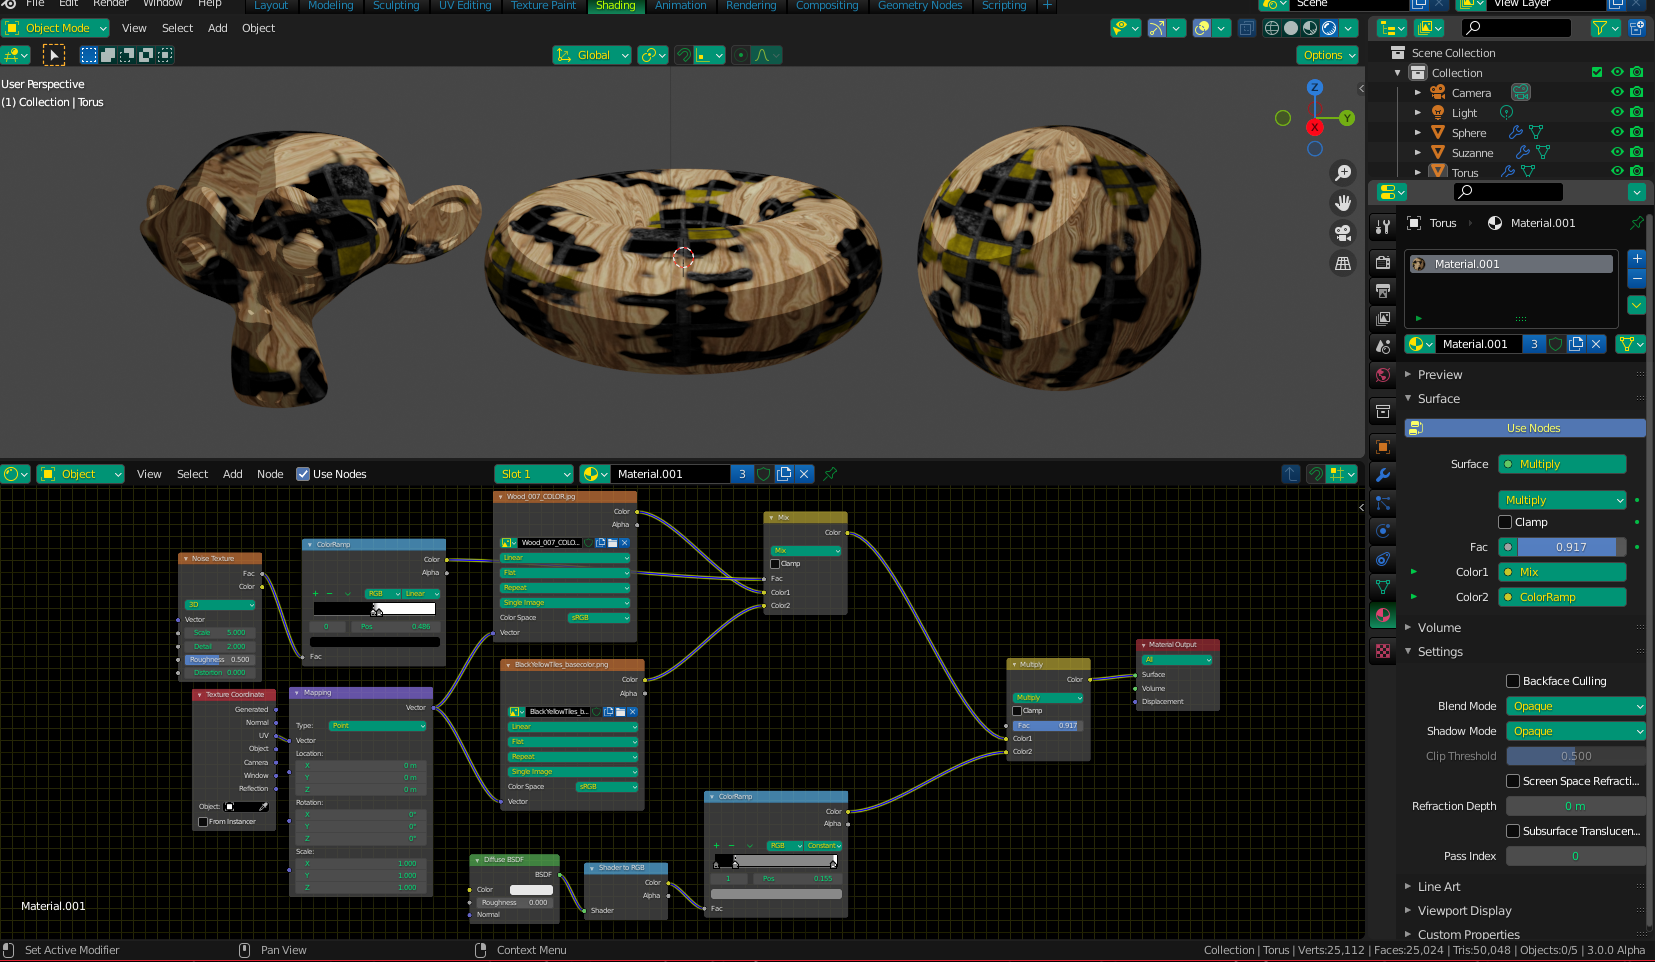Click the Use Nodes button in Surface panel
The height and width of the screenshot is (962, 1655).
point(1525,428)
